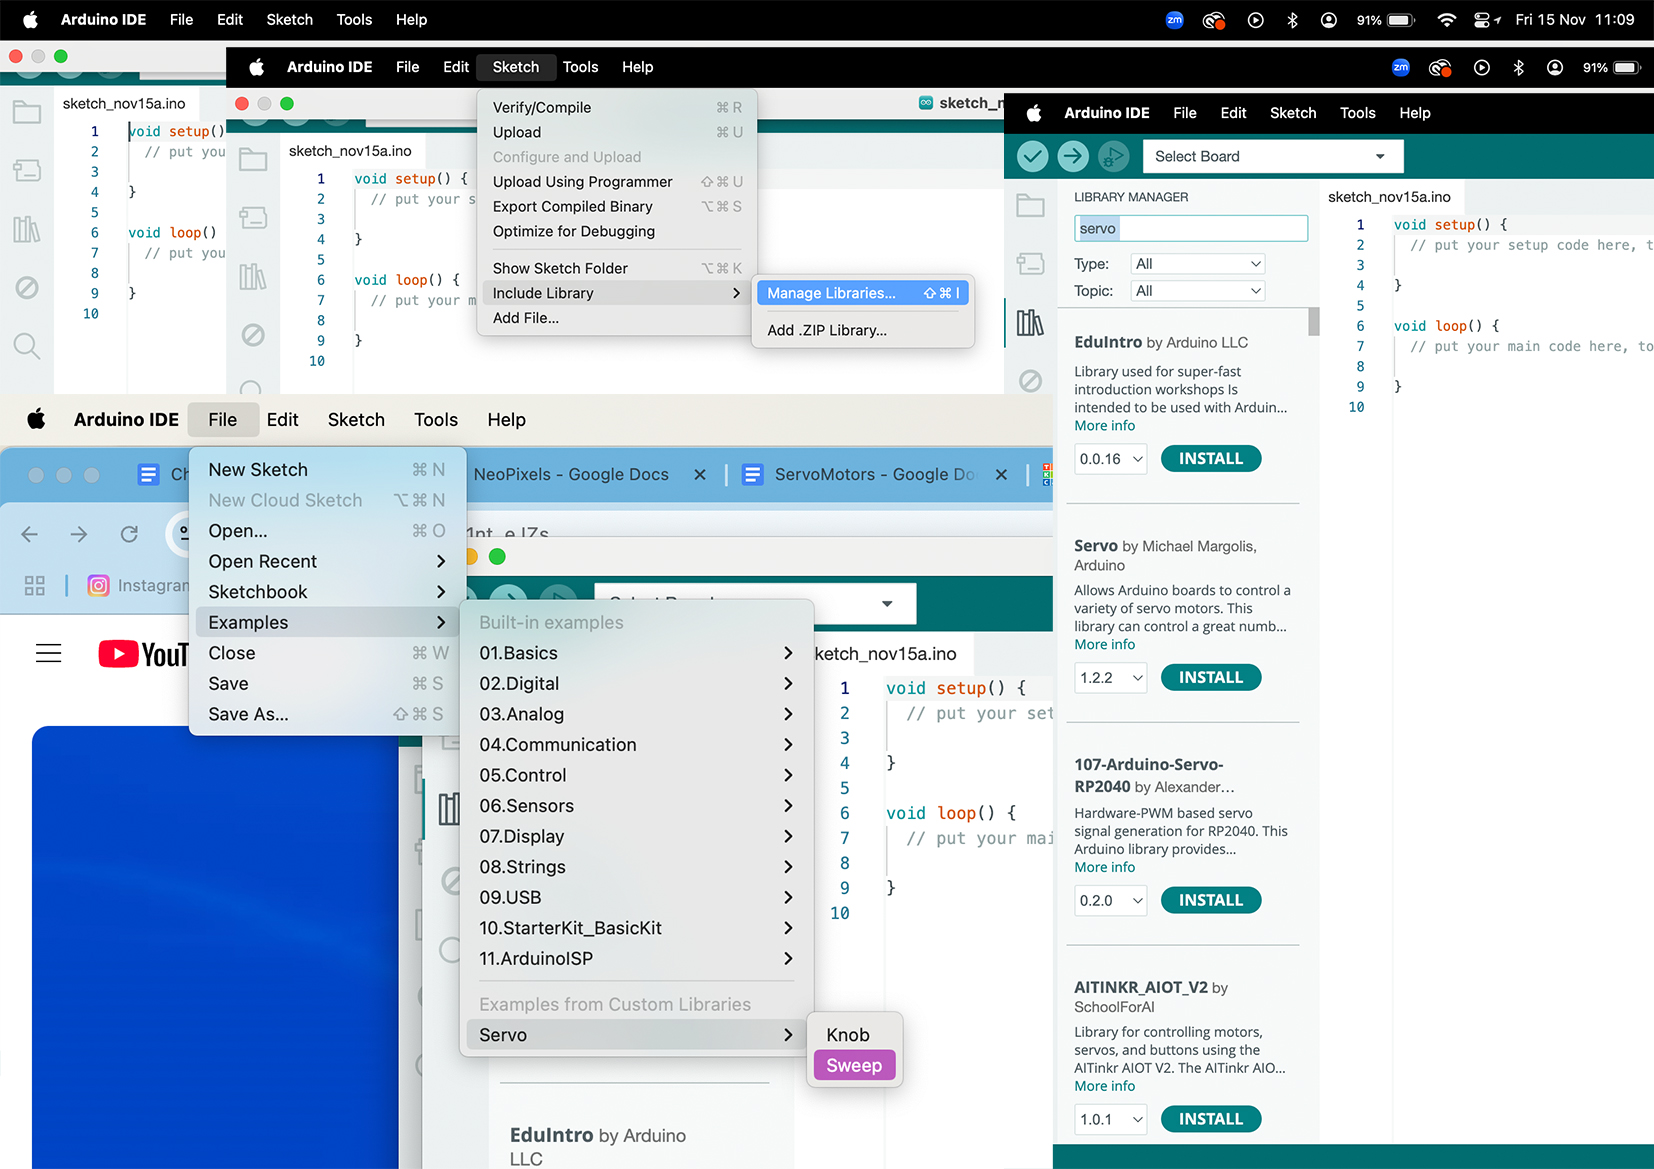Open Control Center icon beside the date

pos(1487,19)
